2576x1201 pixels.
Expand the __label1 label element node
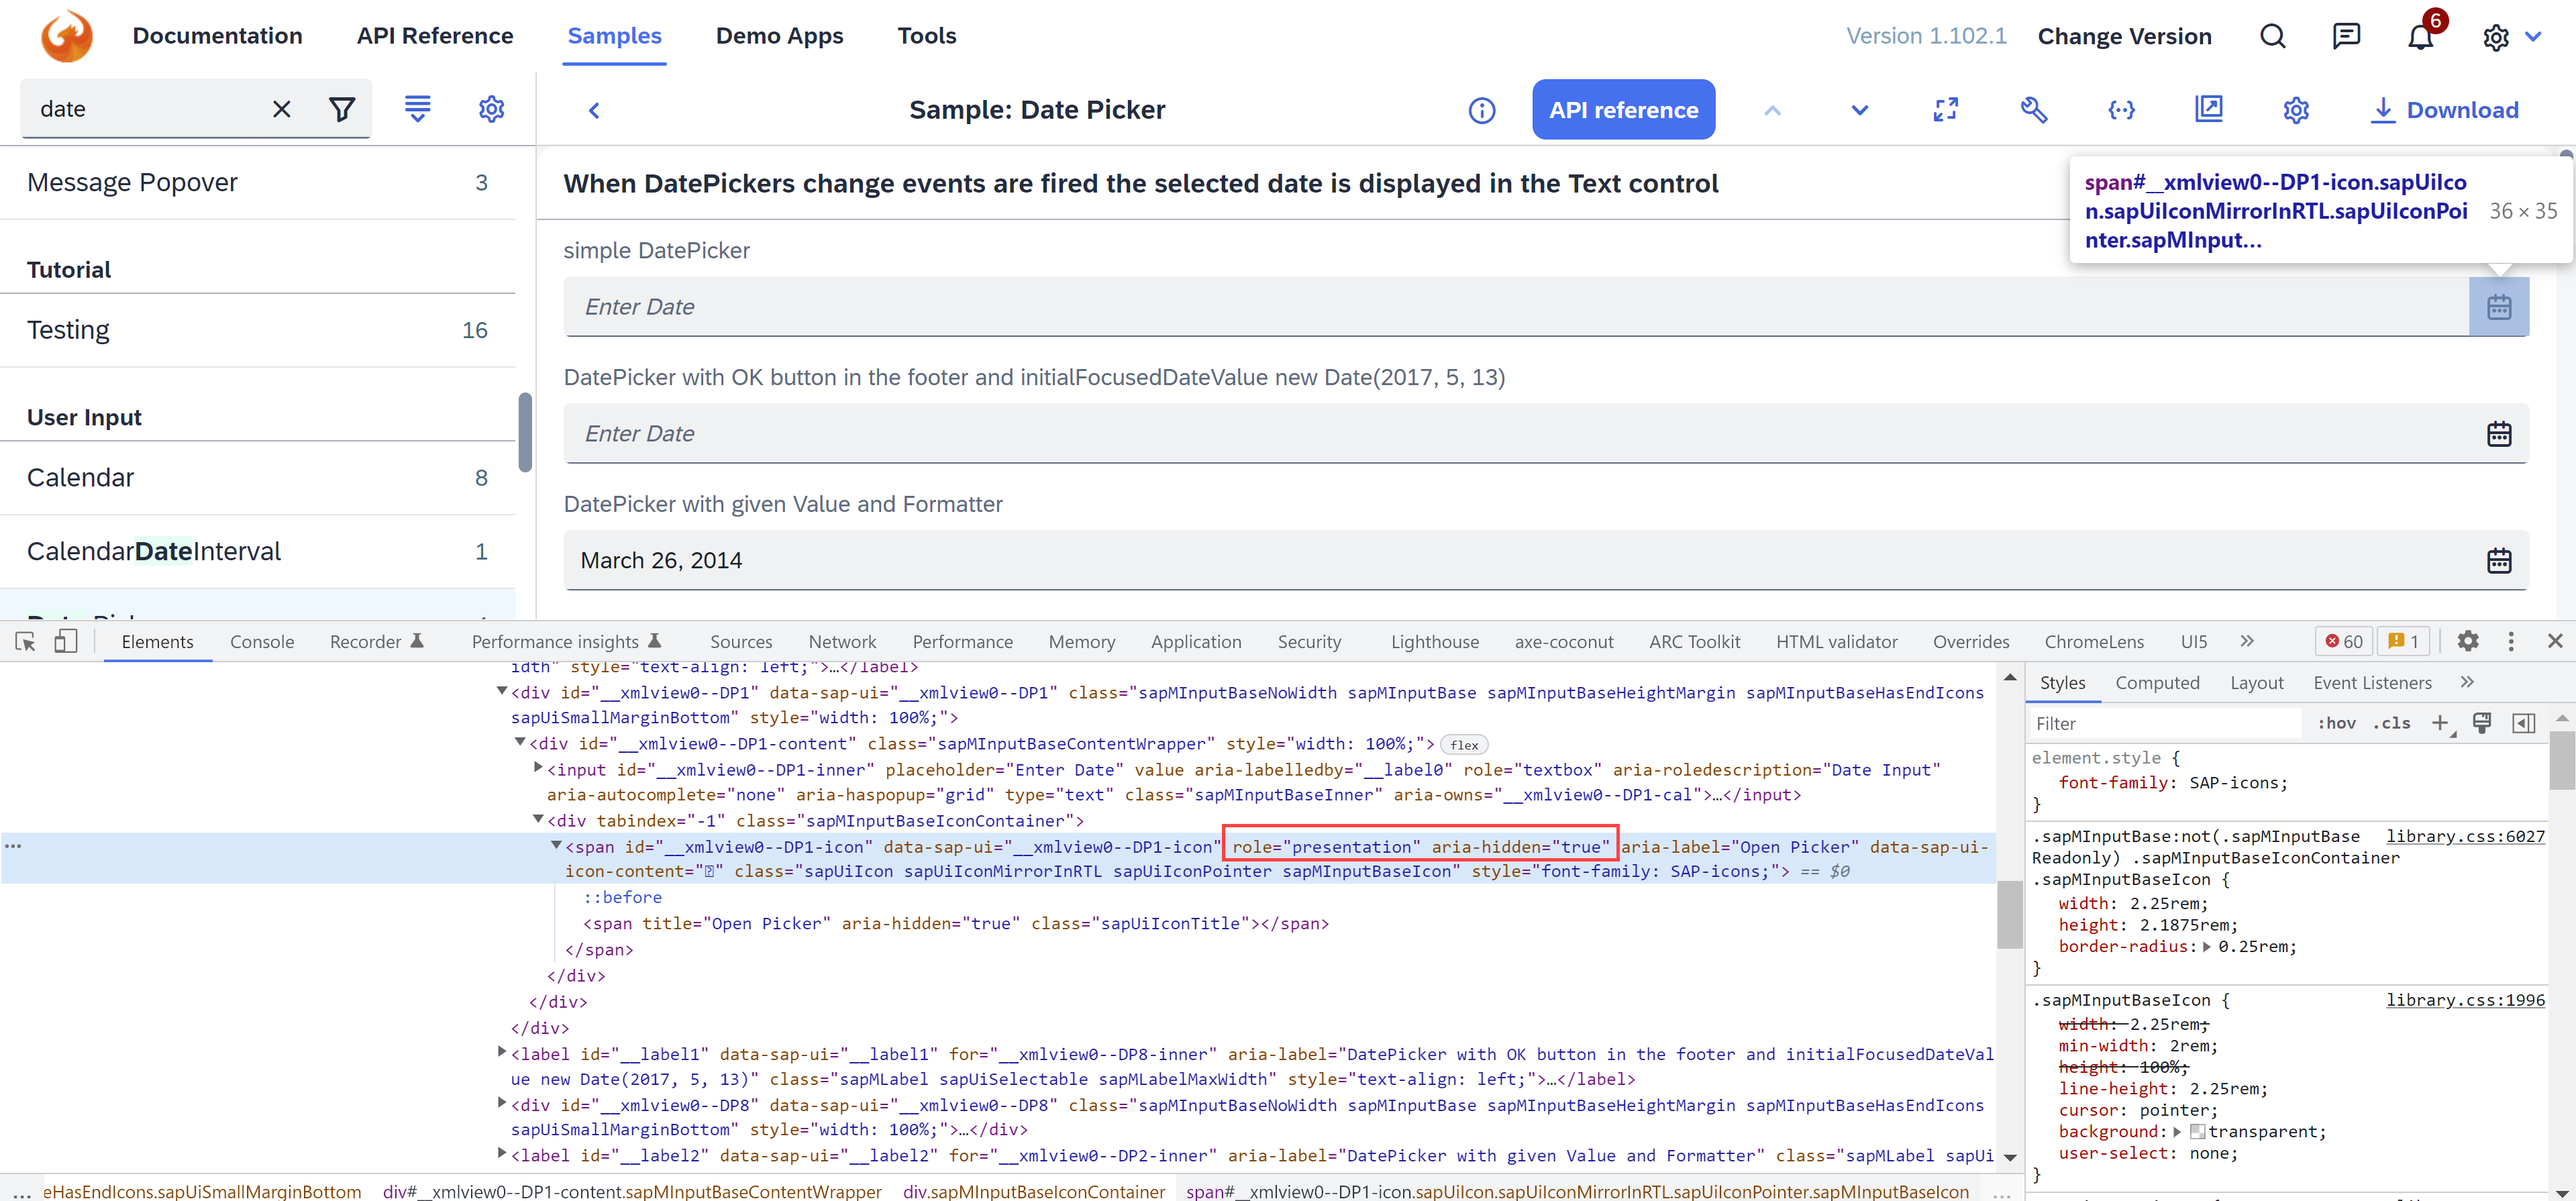[x=502, y=1053]
